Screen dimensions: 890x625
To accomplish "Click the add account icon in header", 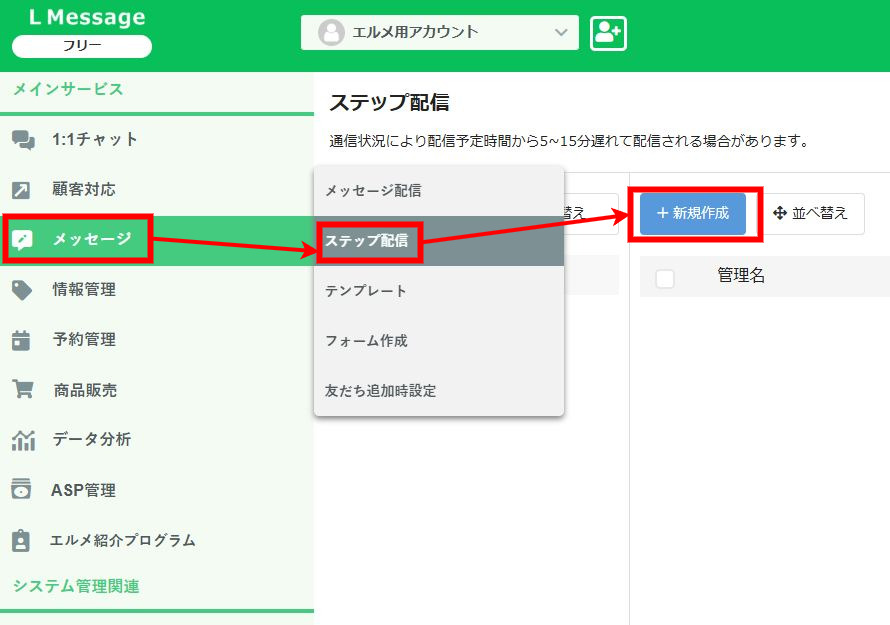I will [x=608, y=33].
